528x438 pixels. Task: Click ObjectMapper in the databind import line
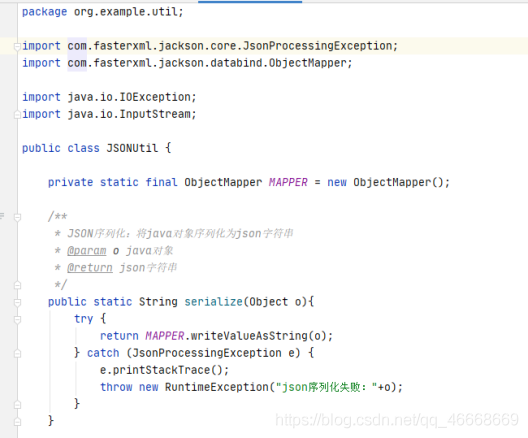(307, 63)
